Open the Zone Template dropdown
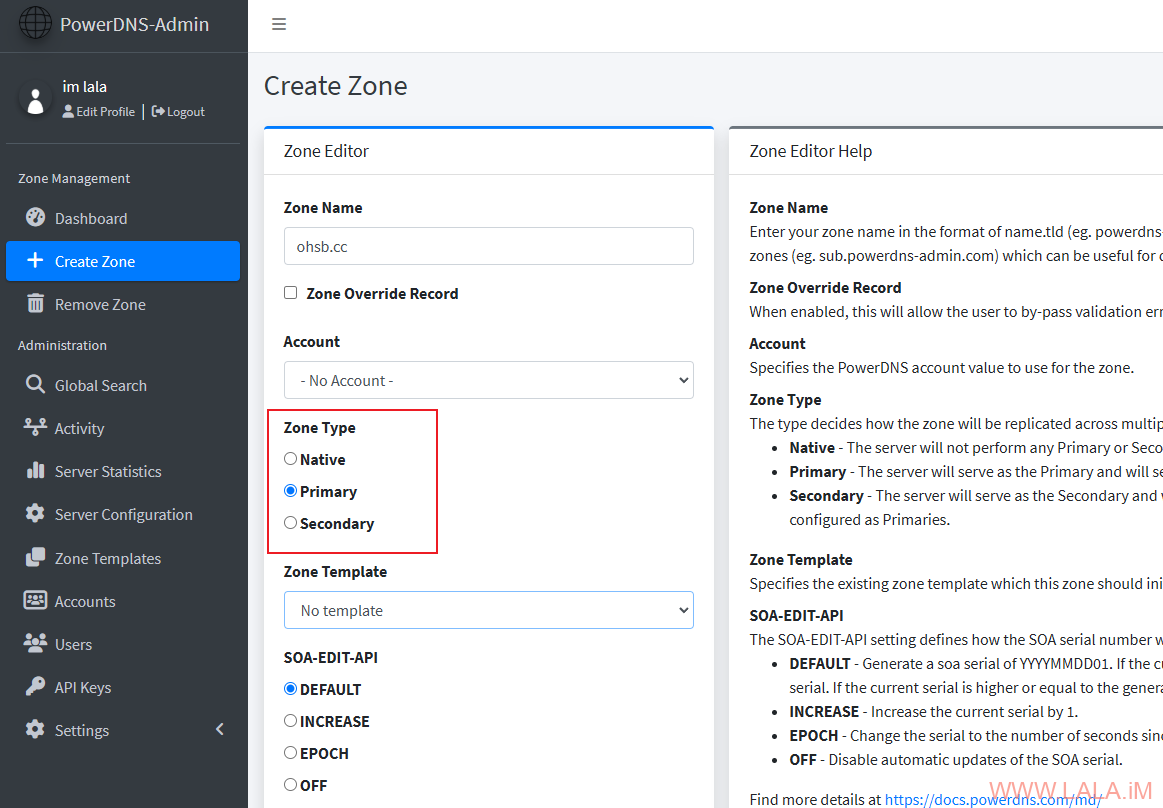 pos(488,610)
